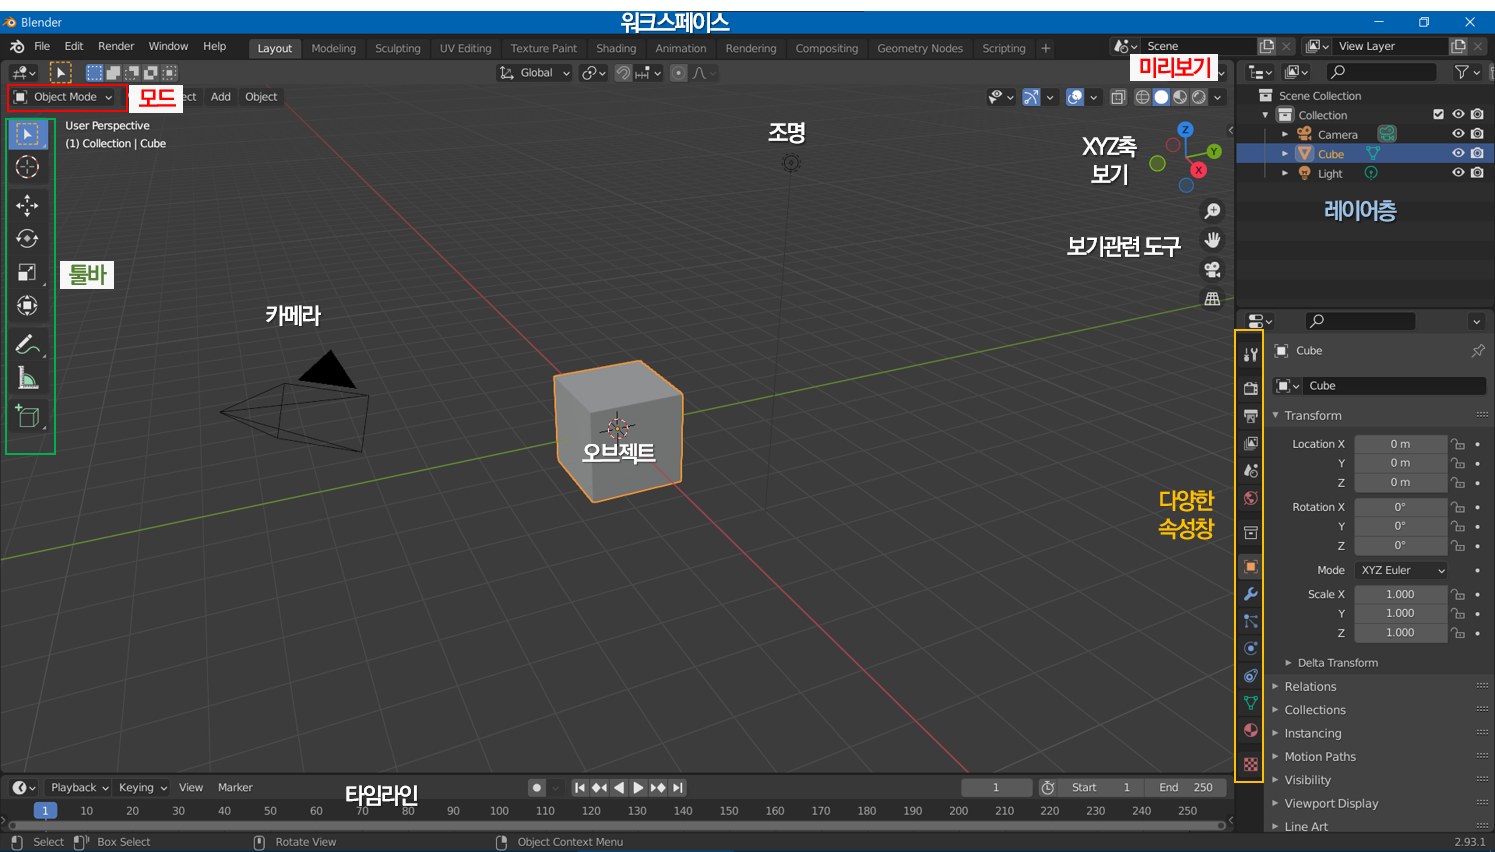
Task: Open the Render menu
Action: (x=116, y=46)
